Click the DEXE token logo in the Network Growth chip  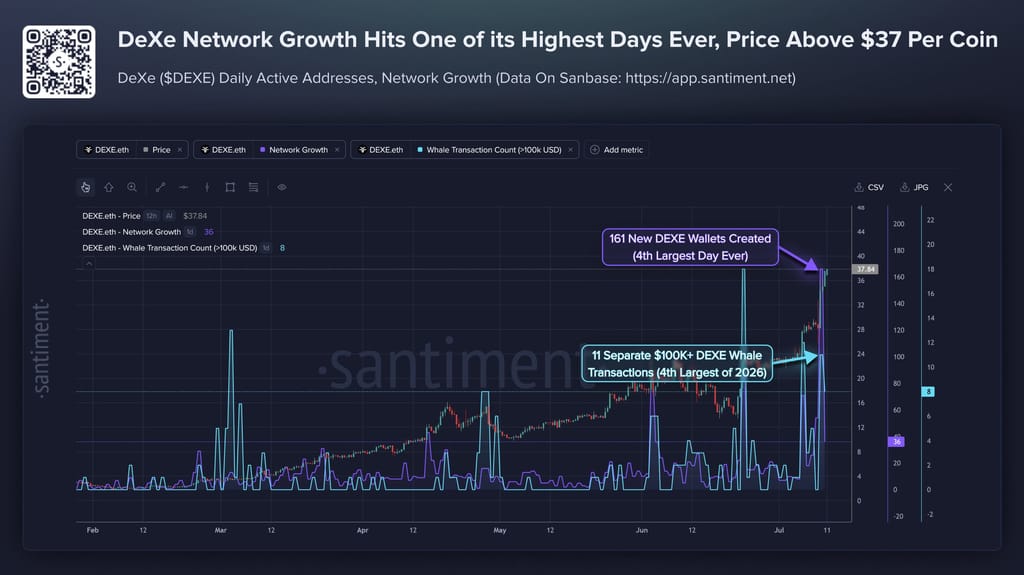click(205, 150)
